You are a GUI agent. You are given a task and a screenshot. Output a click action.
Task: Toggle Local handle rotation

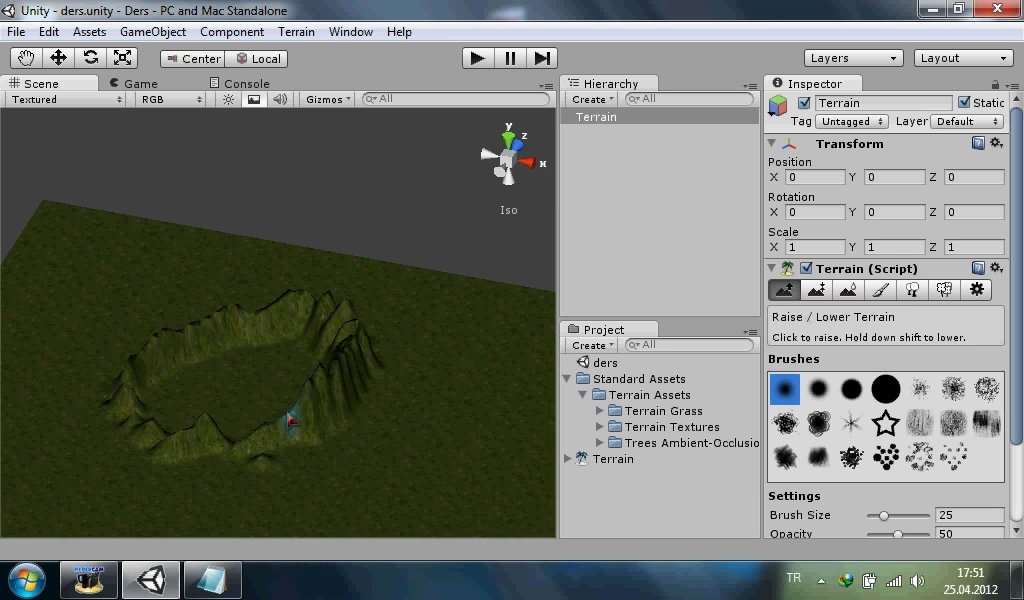click(x=257, y=59)
